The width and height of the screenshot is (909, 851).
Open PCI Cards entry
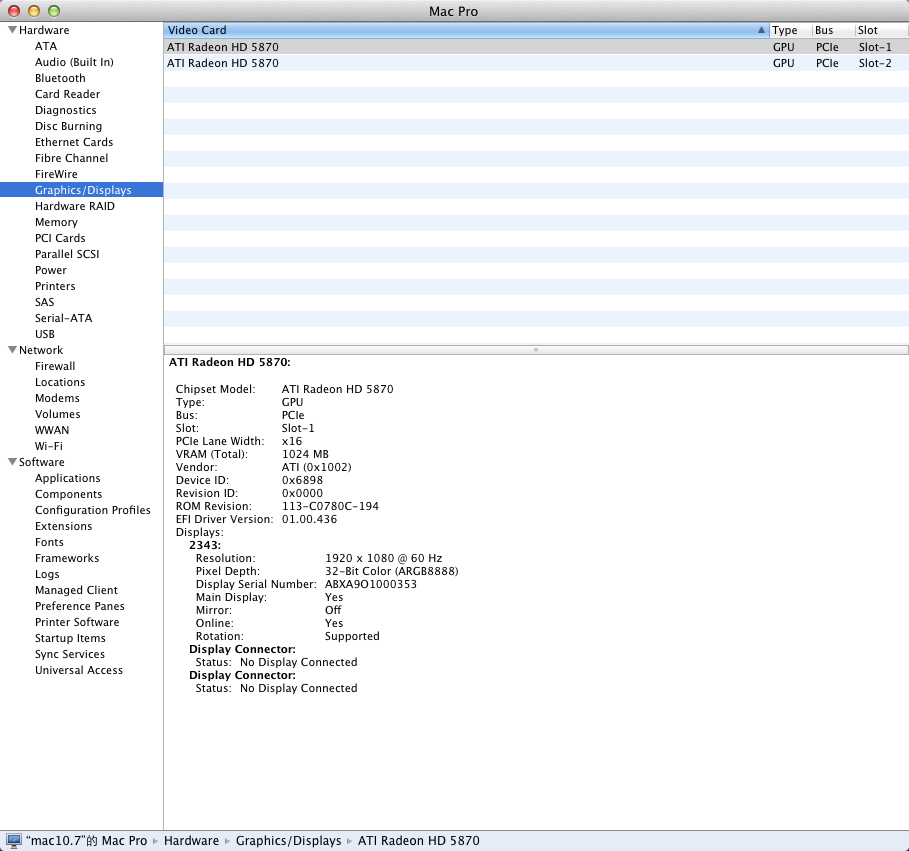60,238
